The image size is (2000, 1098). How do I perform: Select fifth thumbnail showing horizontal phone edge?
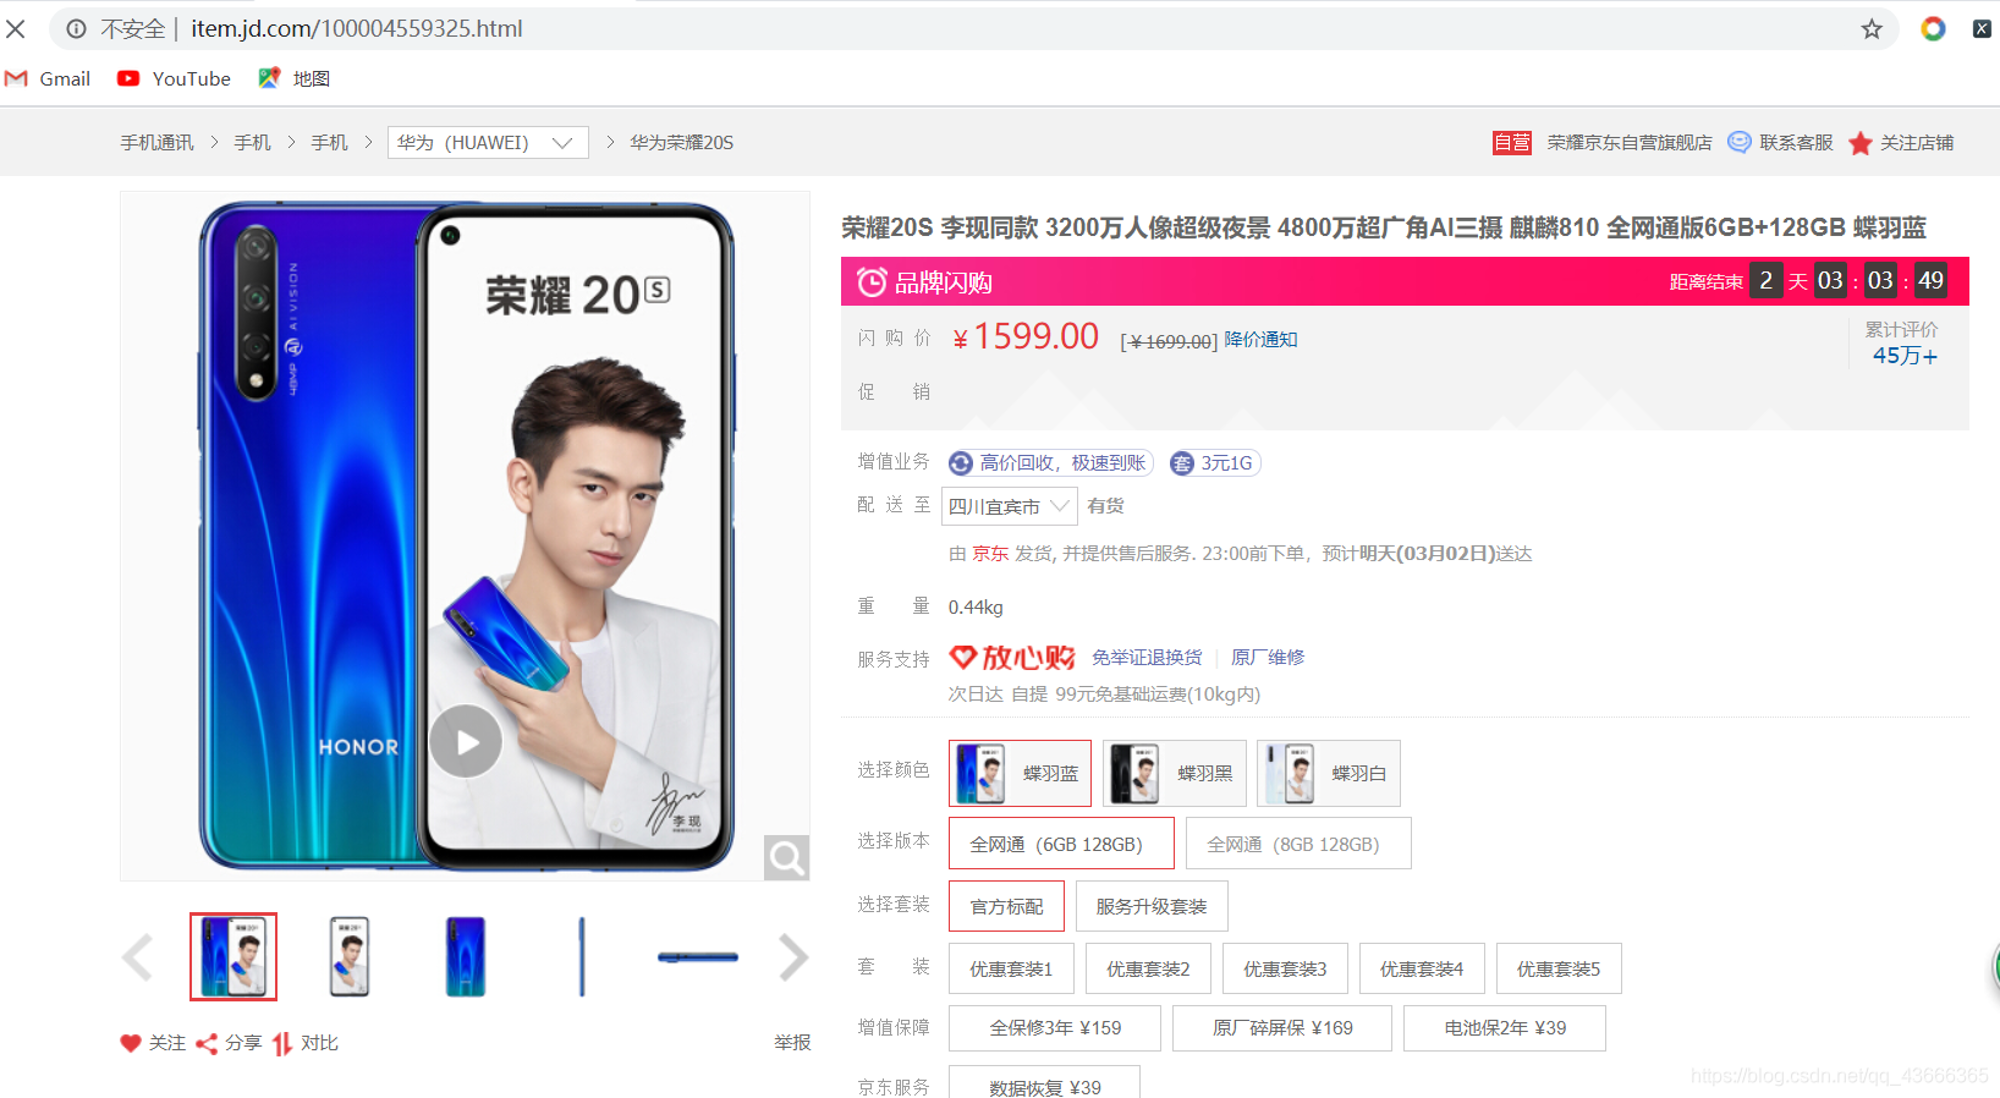tap(697, 957)
